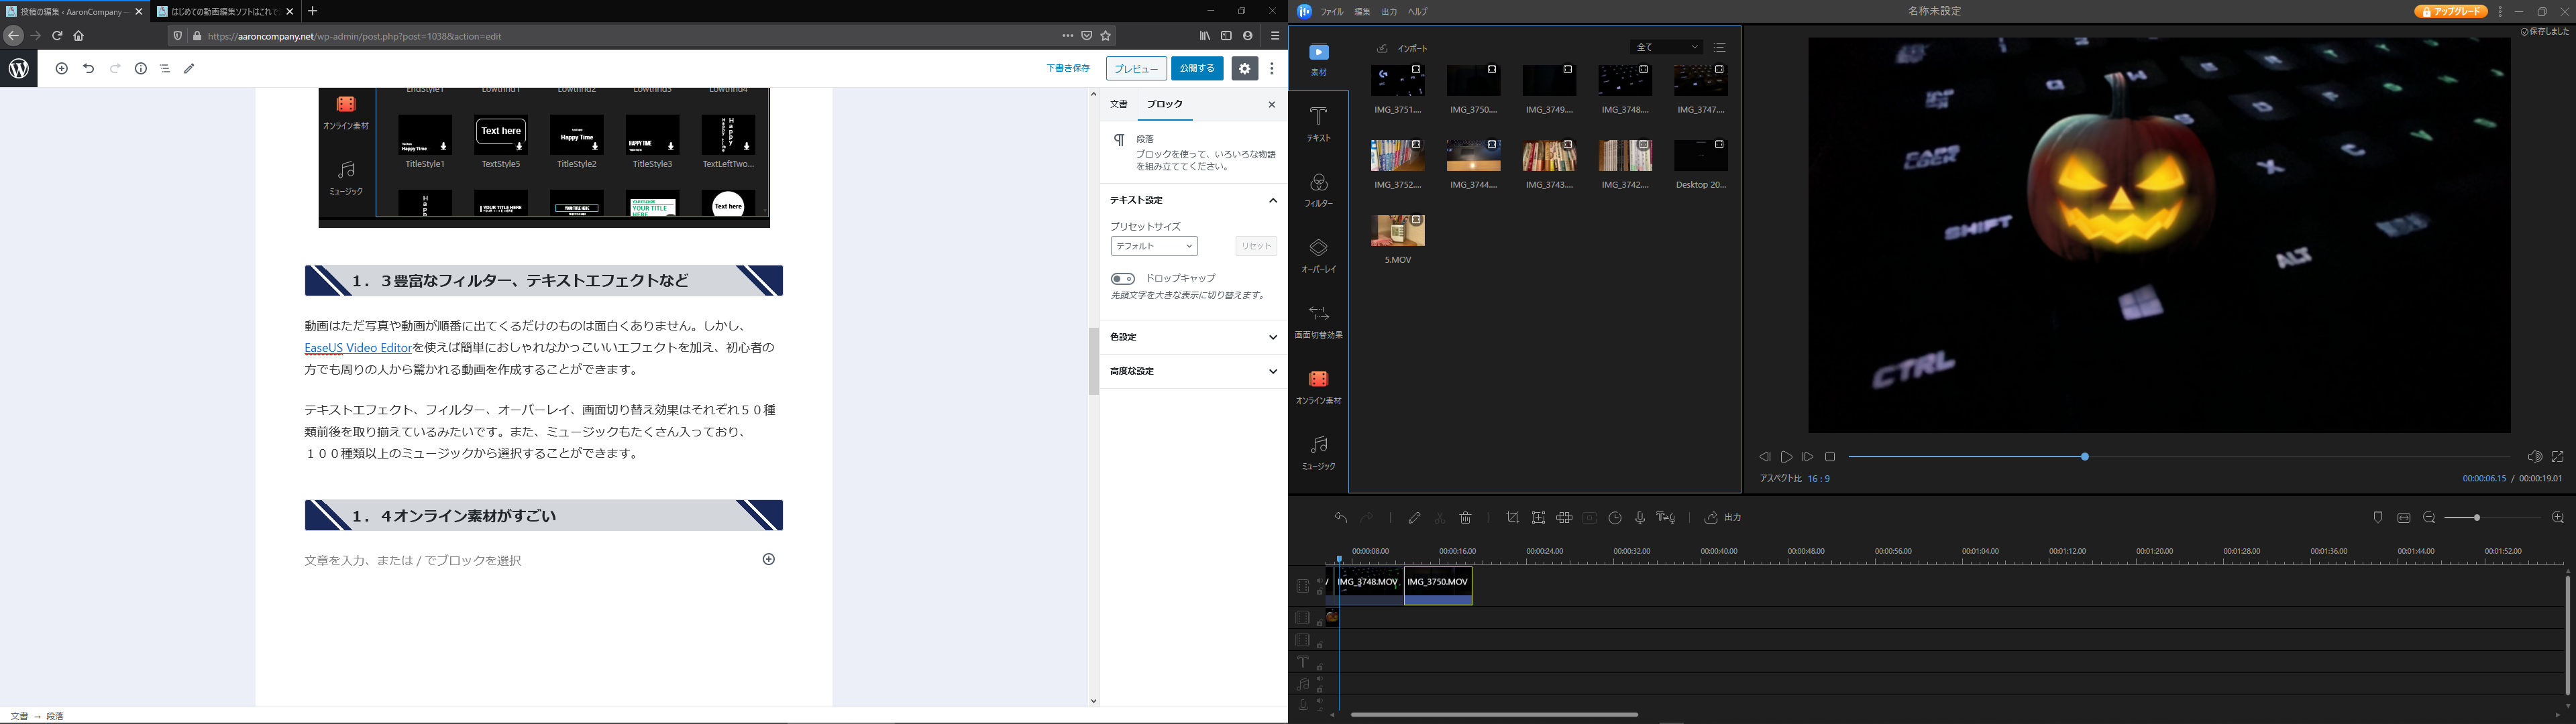Mute the music track speaker icon

click(1320, 678)
